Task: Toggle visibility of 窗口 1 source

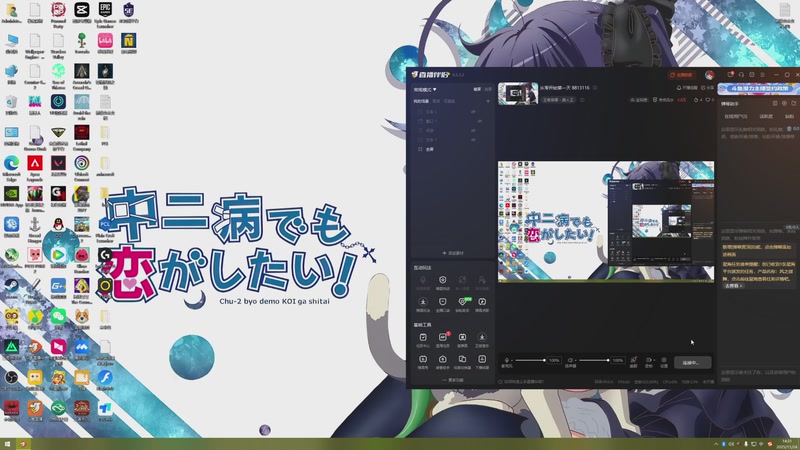Action: (x=480, y=121)
